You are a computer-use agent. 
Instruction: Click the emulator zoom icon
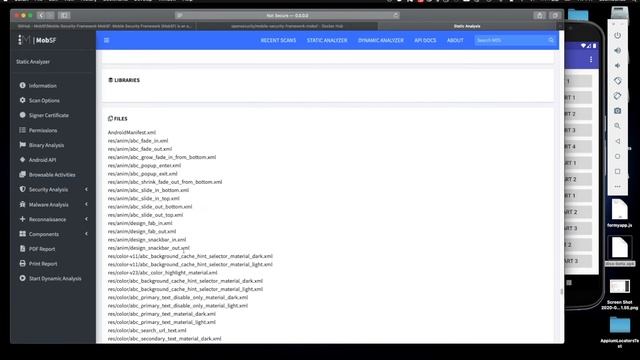(x=618, y=126)
